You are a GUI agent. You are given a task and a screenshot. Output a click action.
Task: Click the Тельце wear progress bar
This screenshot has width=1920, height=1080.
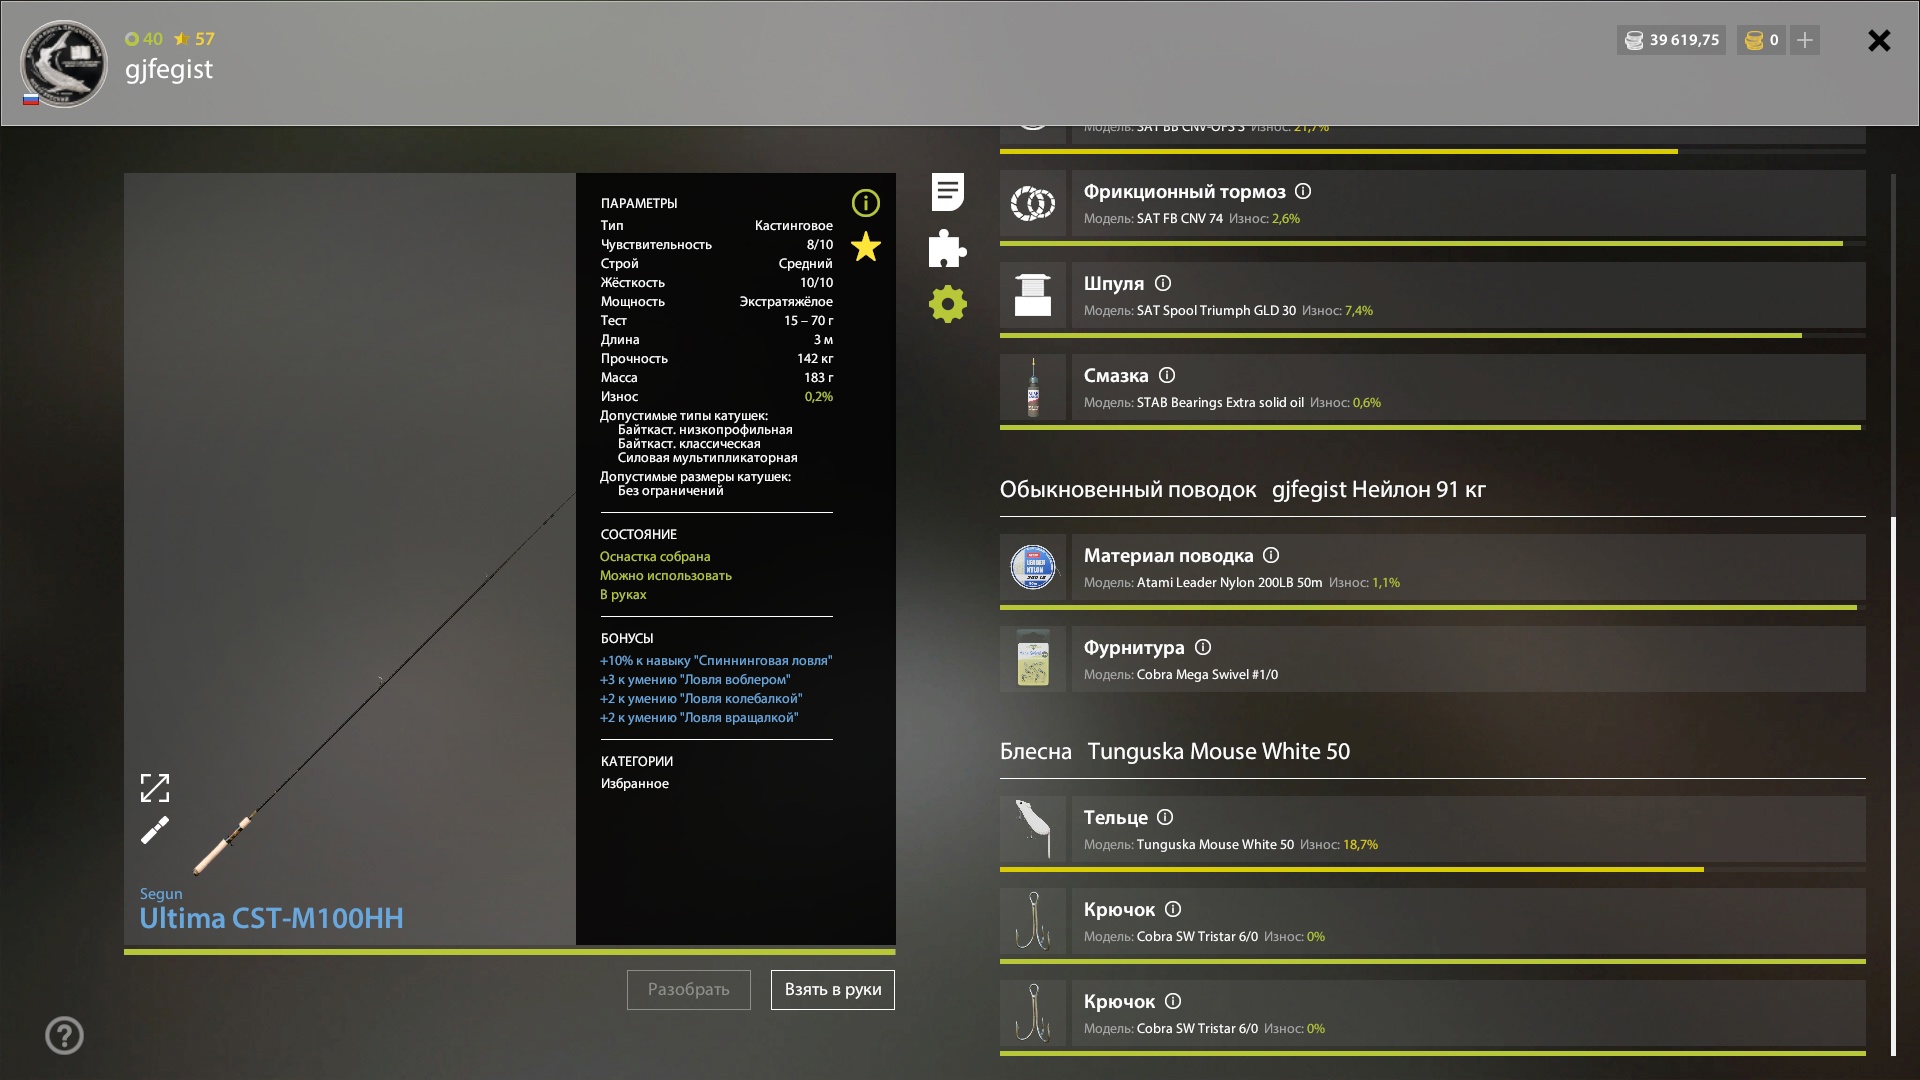(1433, 869)
